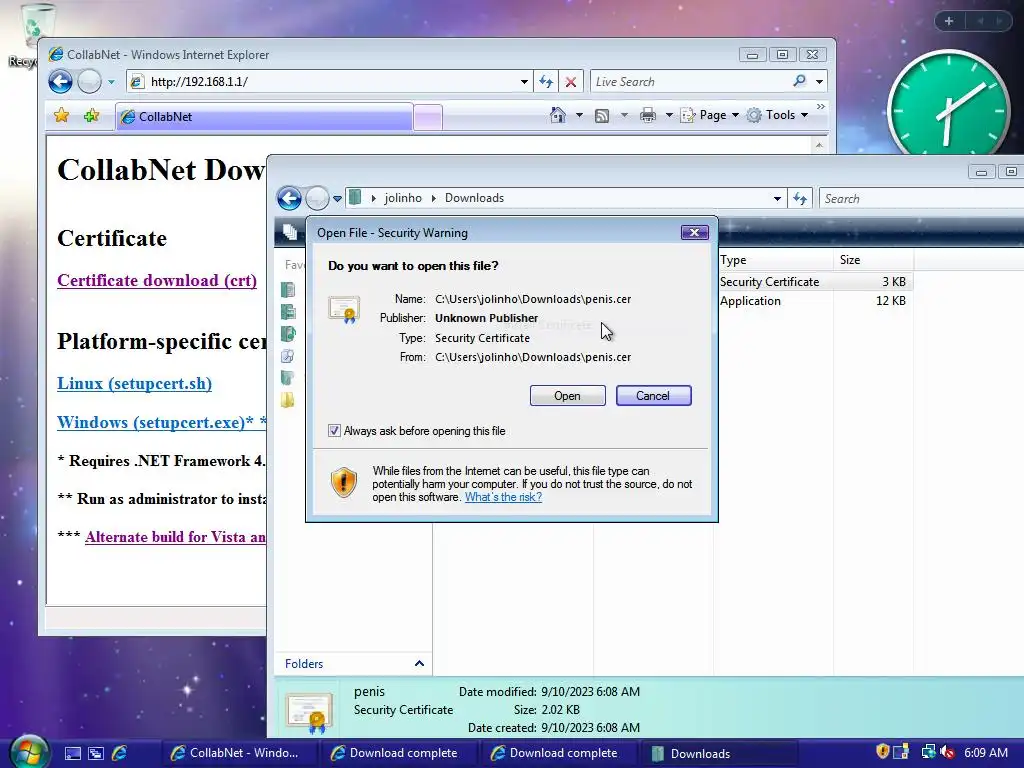Click the network icon in the system tray
Screen dimensions: 1024x768
pos(928,752)
